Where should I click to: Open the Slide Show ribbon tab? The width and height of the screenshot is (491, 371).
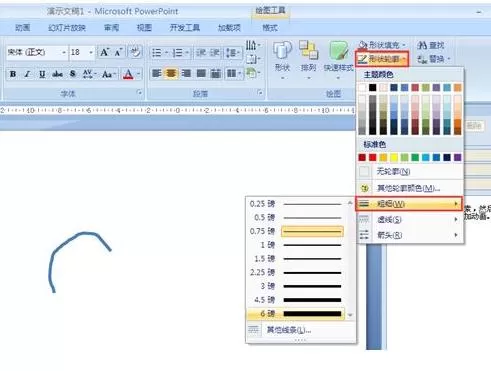click(x=67, y=28)
